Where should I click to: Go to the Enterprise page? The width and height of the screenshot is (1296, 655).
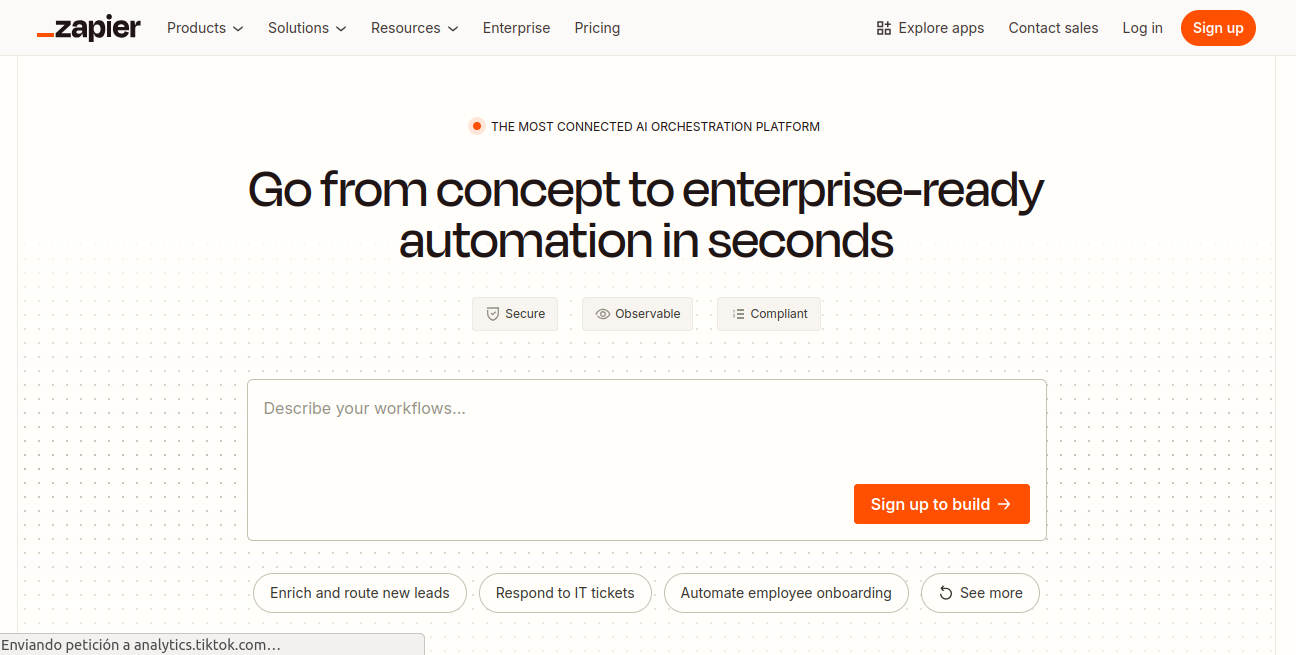point(516,28)
